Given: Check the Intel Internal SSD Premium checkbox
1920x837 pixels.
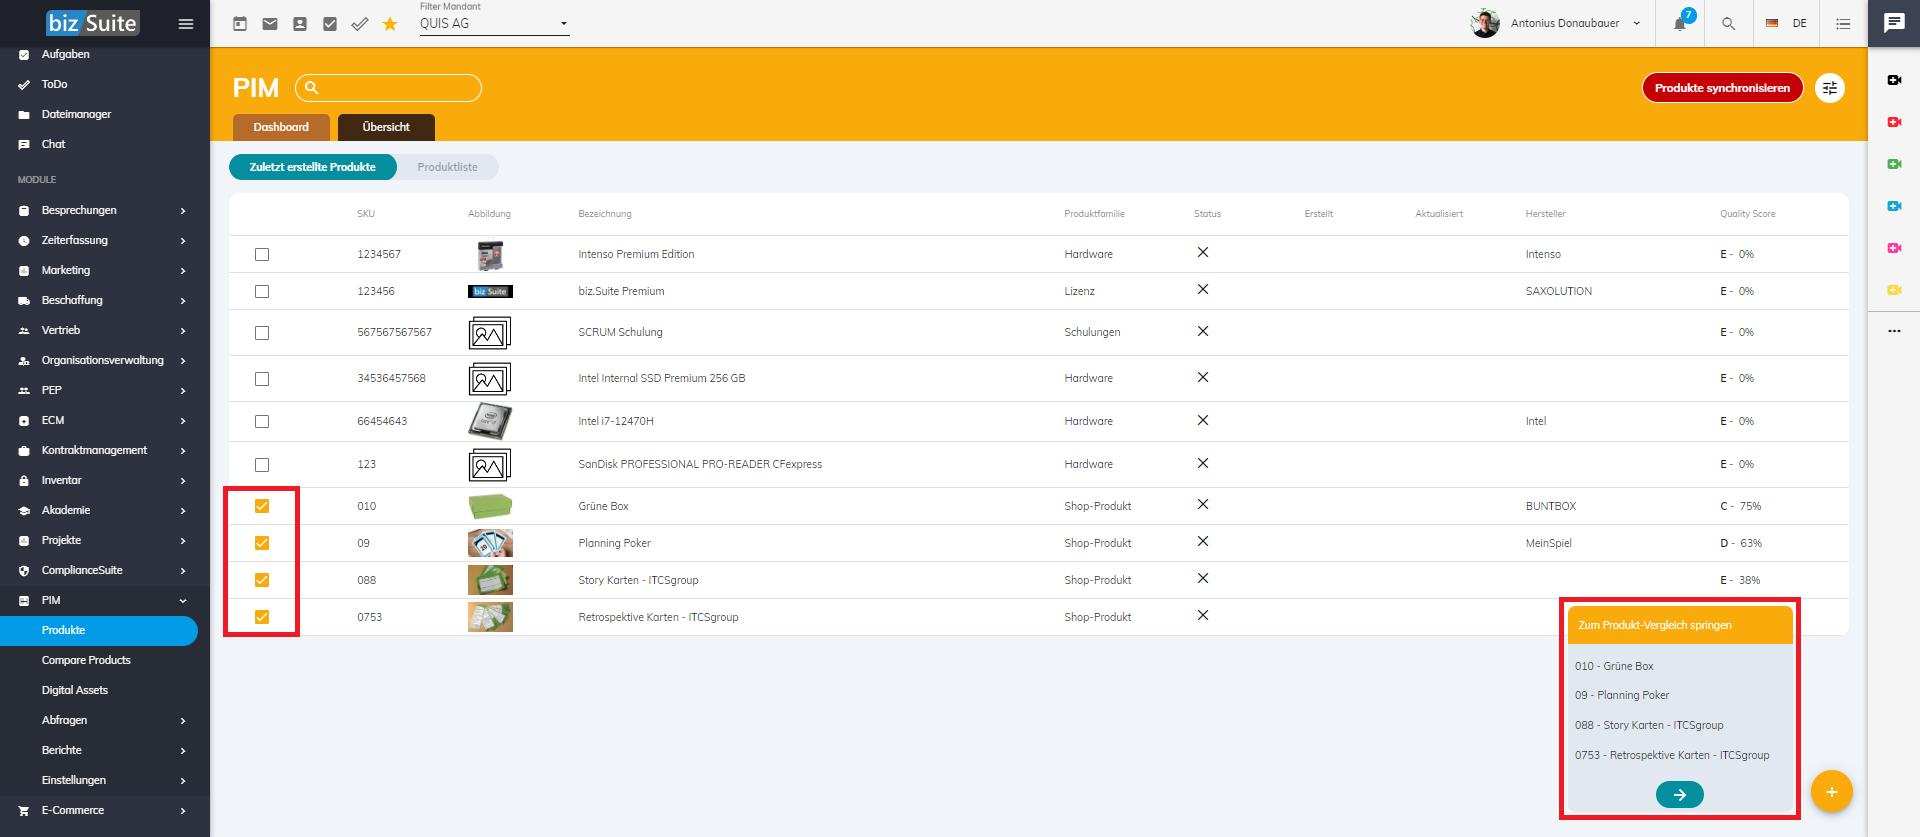Looking at the screenshot, I should click(262, 379).
